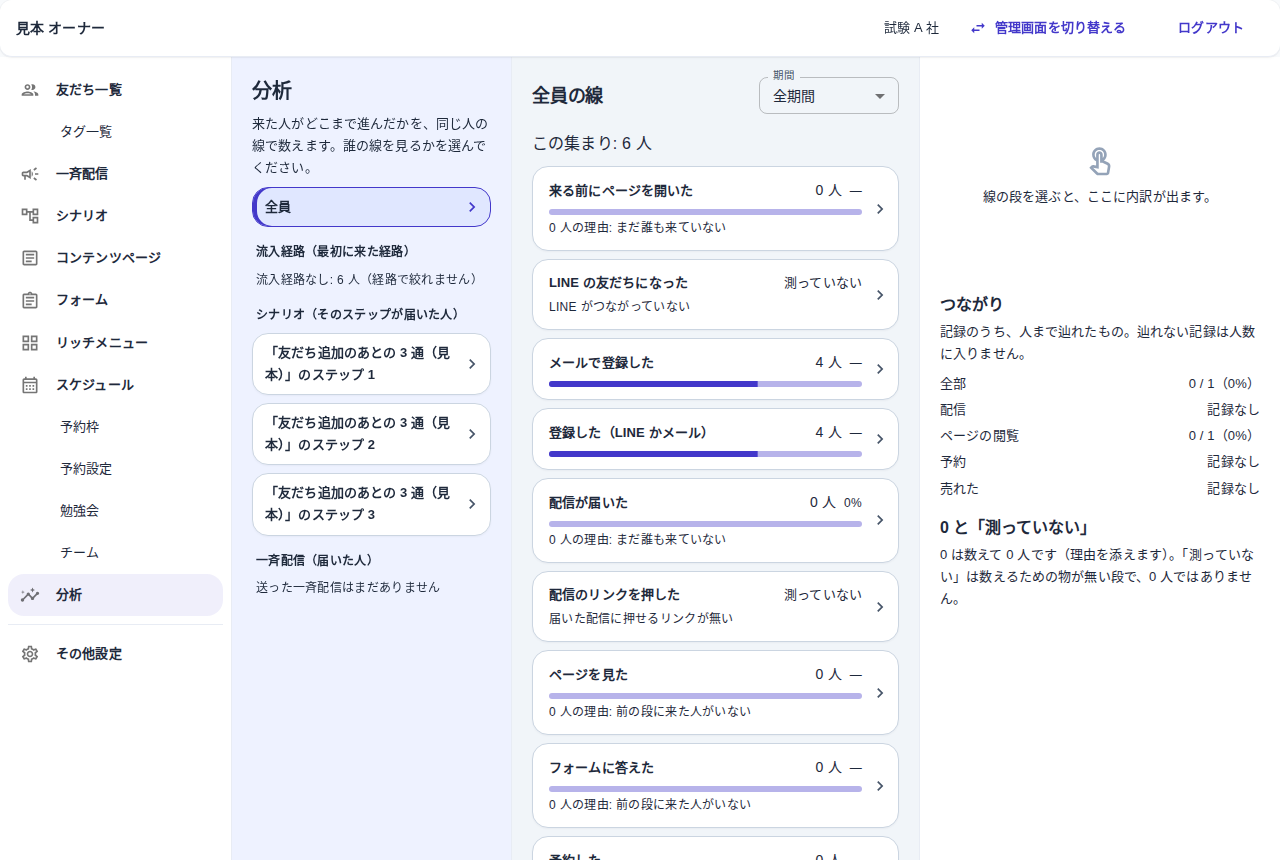
Task: Click the 登録した（LINE かメール） progress bar
Action: [705, 454]
